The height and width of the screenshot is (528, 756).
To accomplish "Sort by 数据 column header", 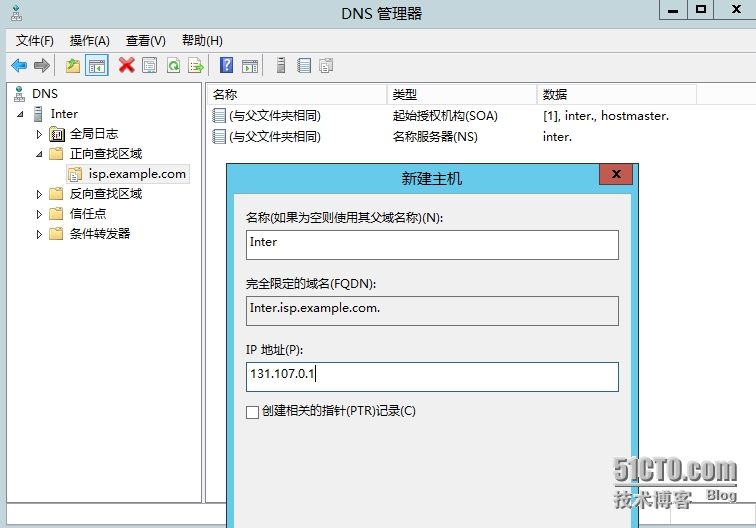I will (x=617, y=95).
